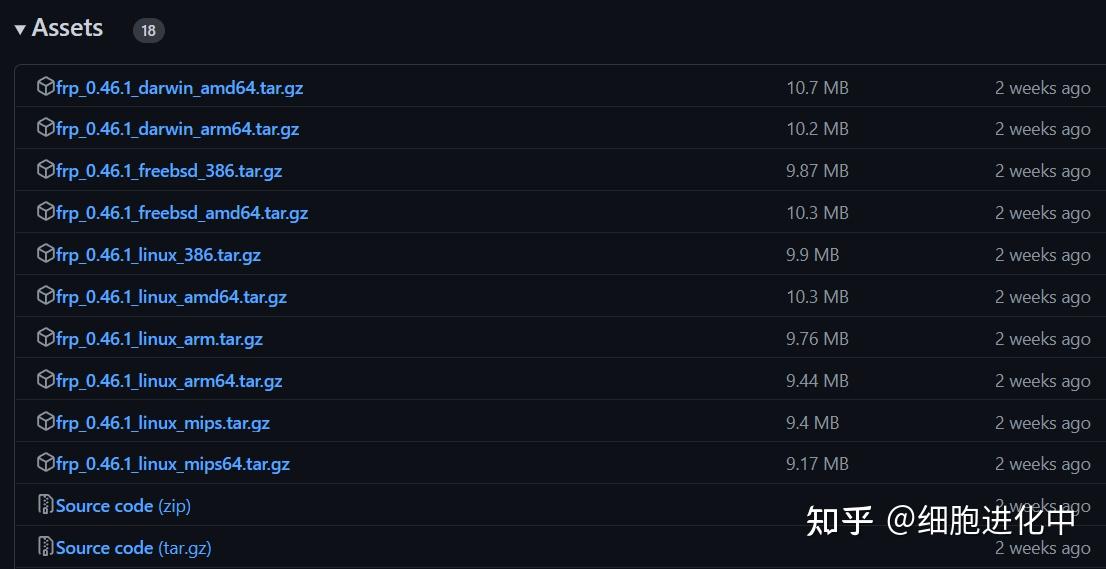Click the 2 weeks ago timestamp for darwin_amd64
Screen dimensions: 1106x569
click(1043, 88)
